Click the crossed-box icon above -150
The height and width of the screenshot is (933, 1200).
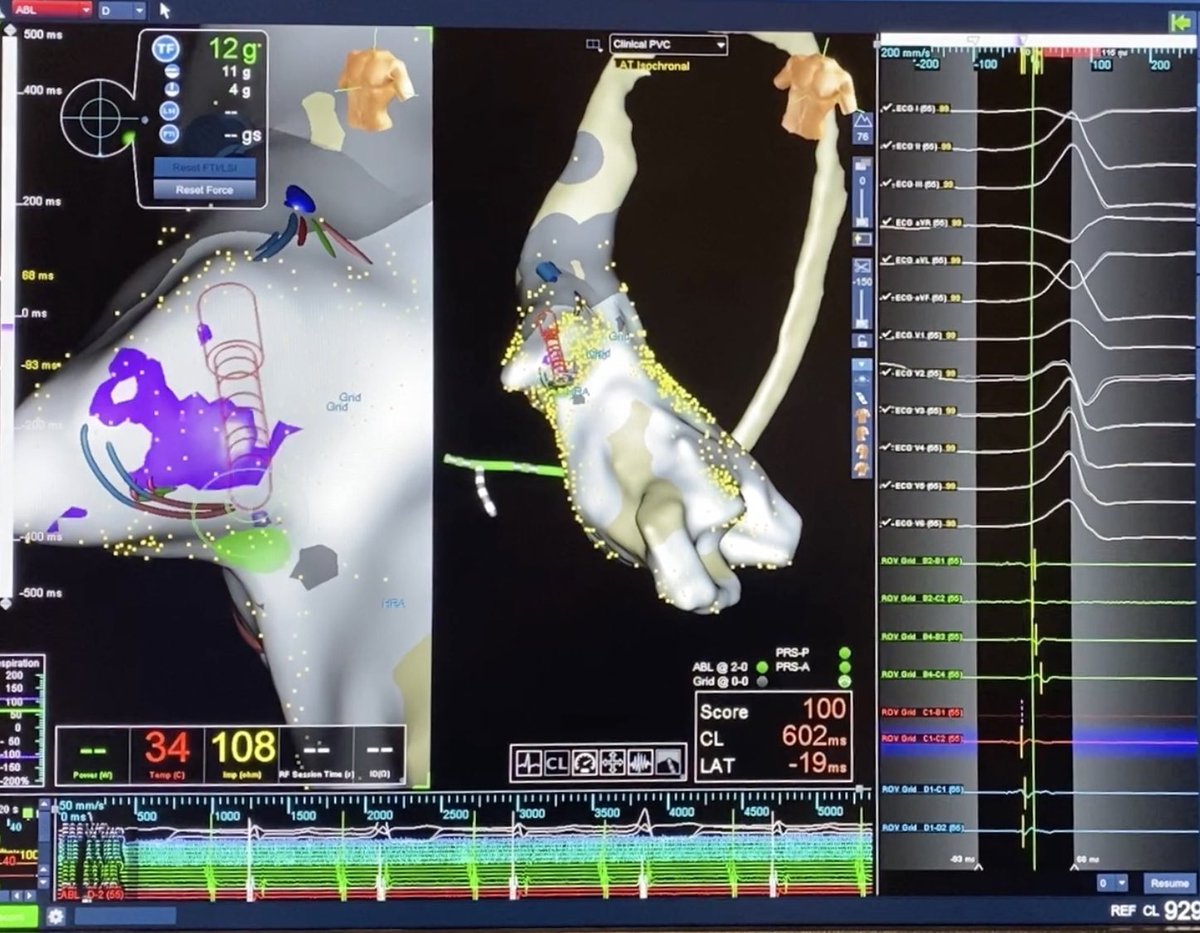point(862,267)
